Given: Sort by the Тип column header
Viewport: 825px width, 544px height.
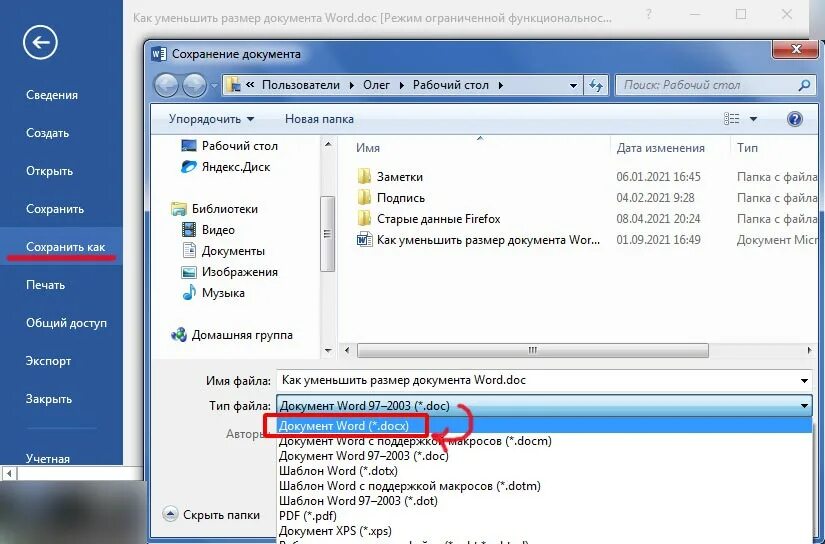Looking at the screenshot, I should tap(747, 148).
